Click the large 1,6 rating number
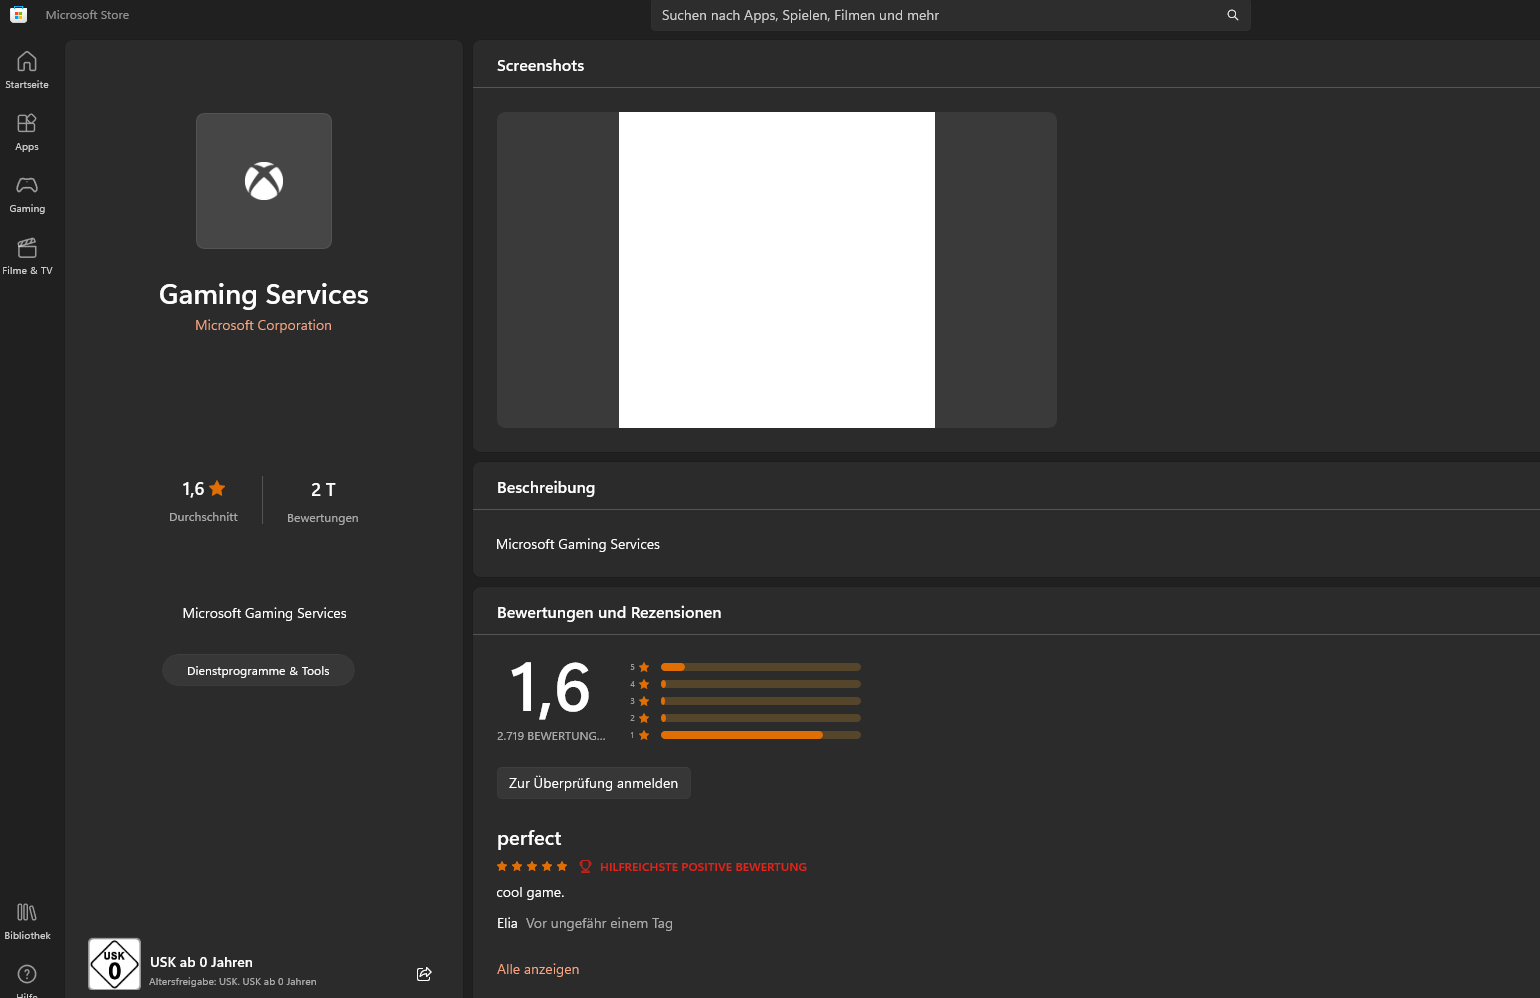1540x998 pixels. tap(550, 688)
